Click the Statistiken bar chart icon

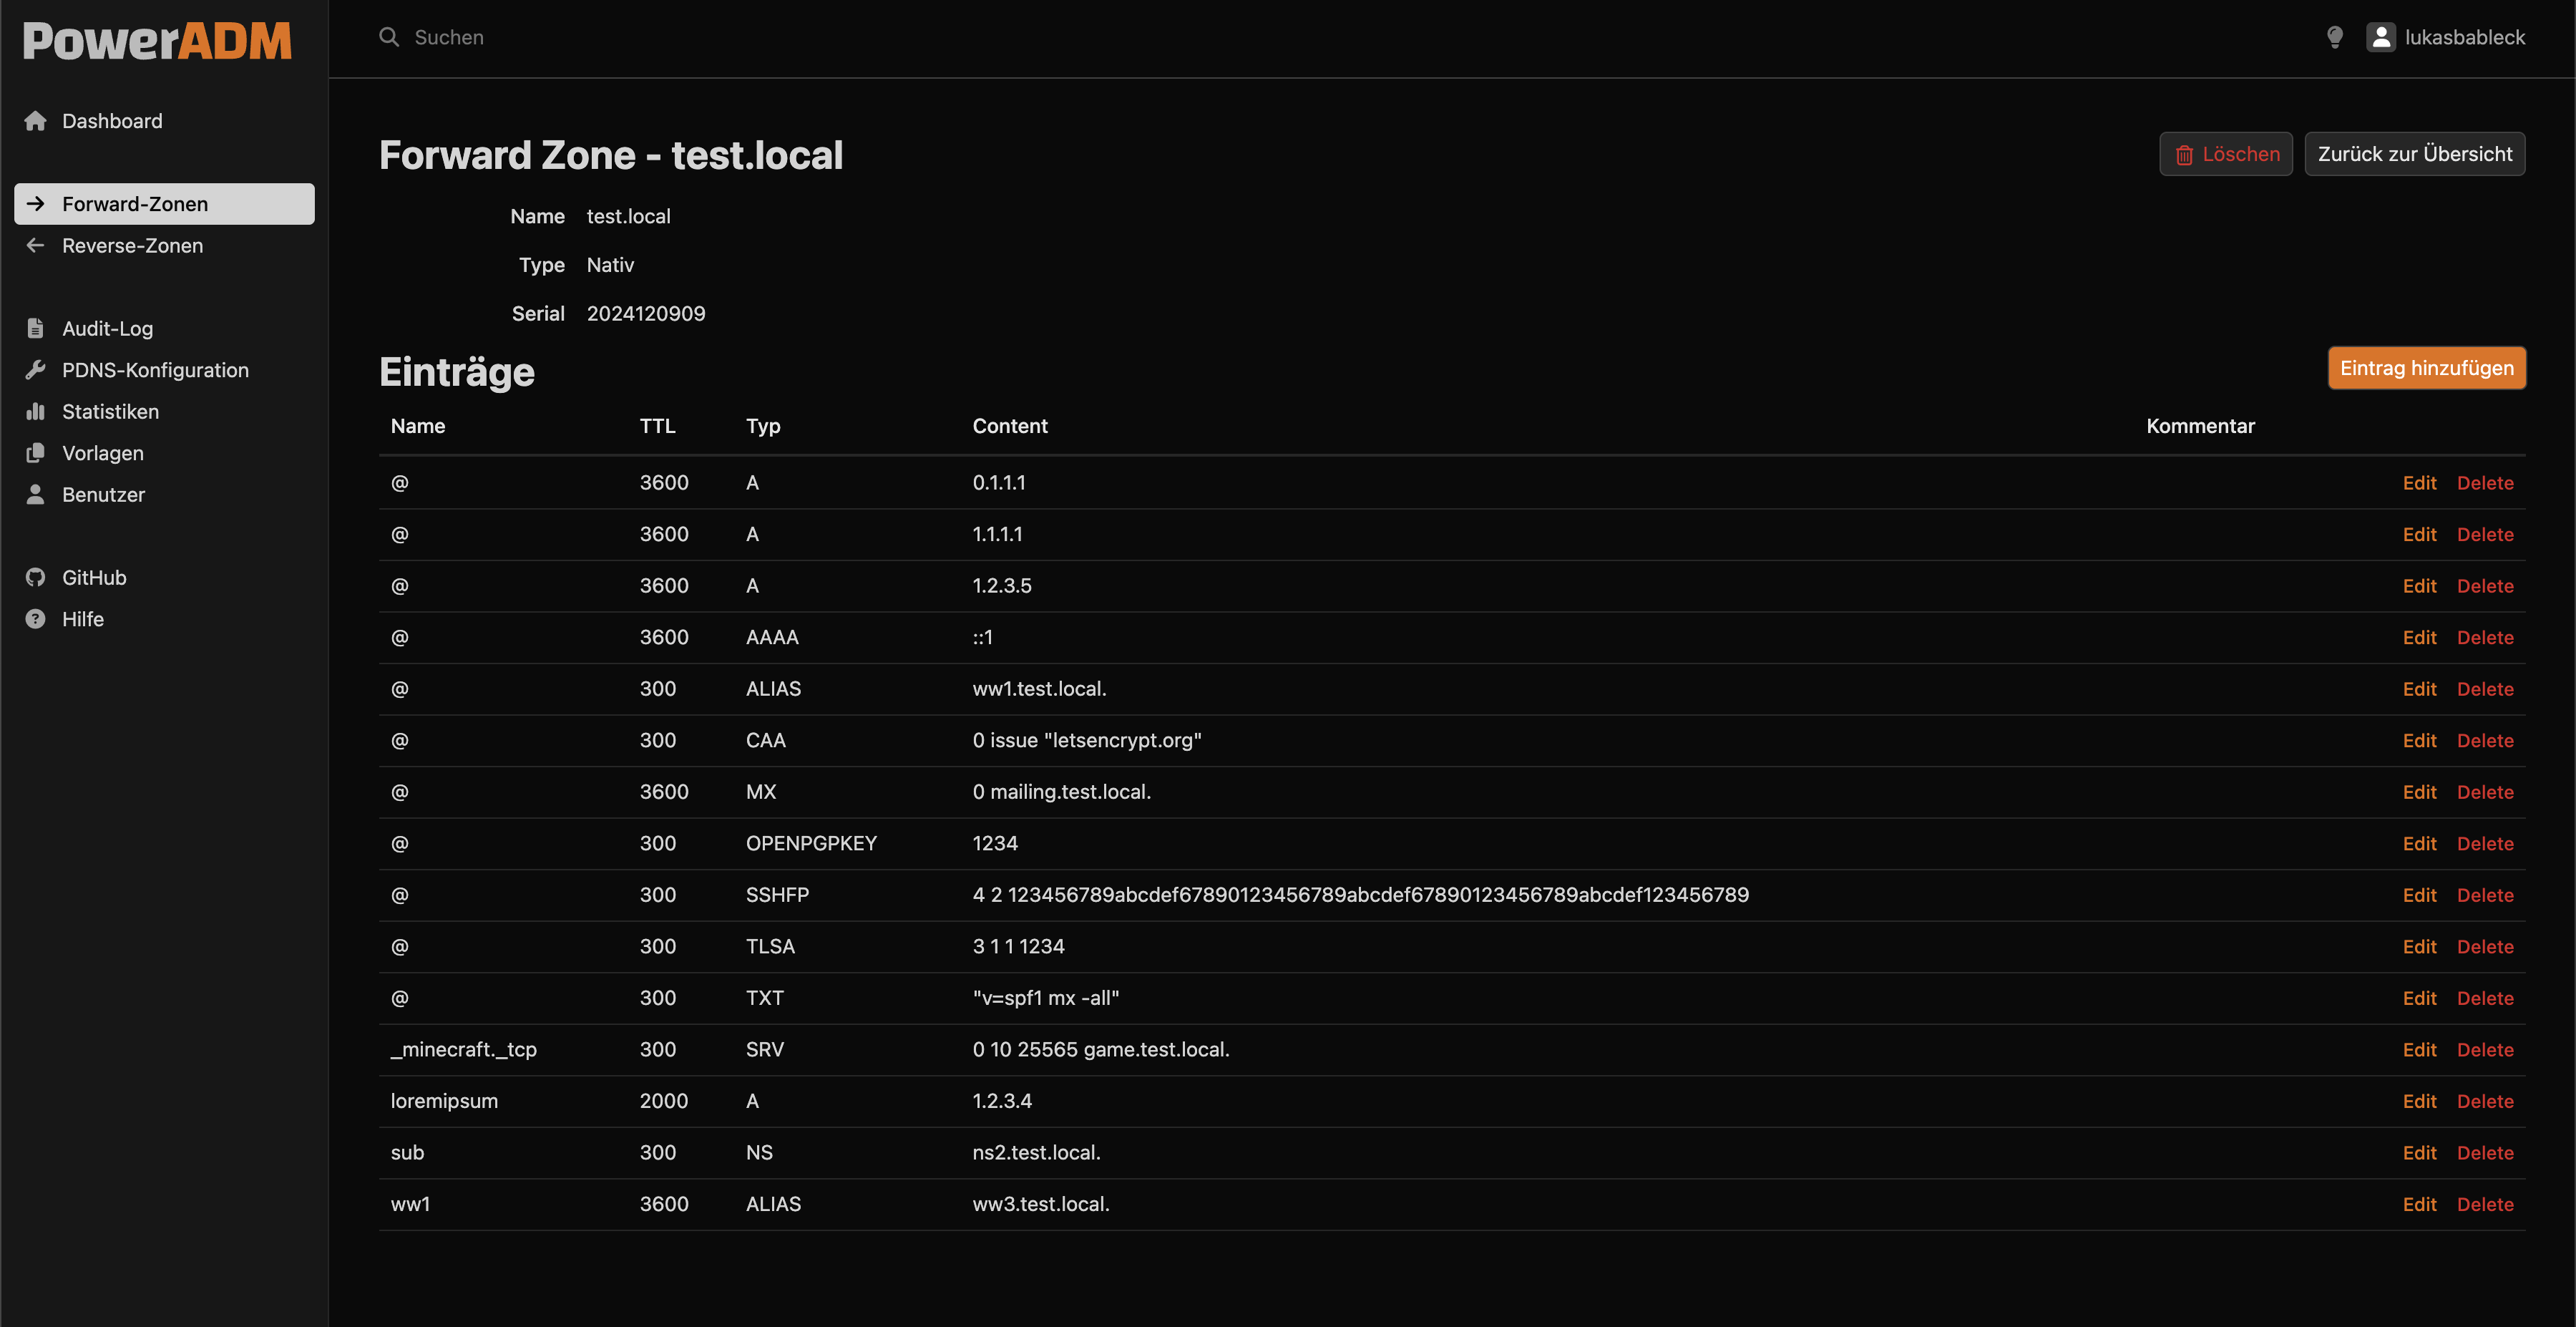click(36, 411)
